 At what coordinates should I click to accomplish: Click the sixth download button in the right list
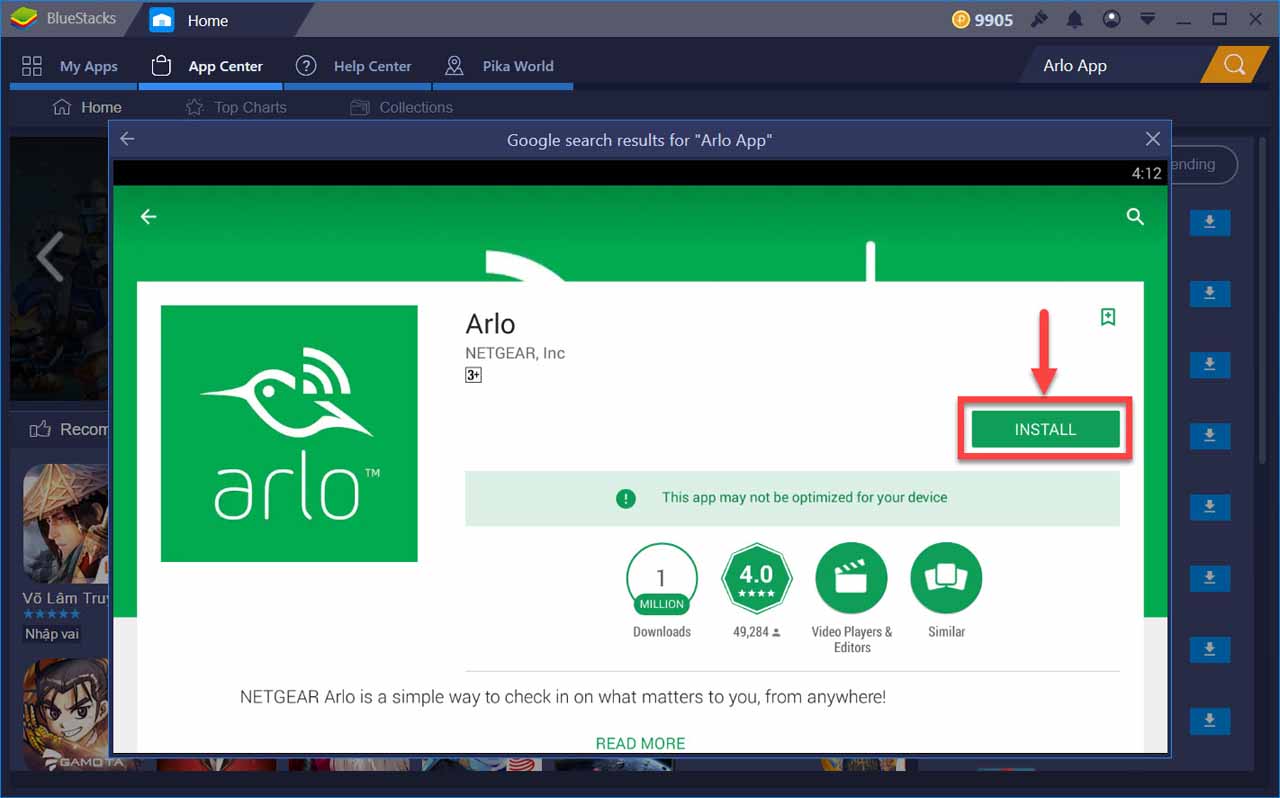pyautogui.click(x=1209, y=578)
